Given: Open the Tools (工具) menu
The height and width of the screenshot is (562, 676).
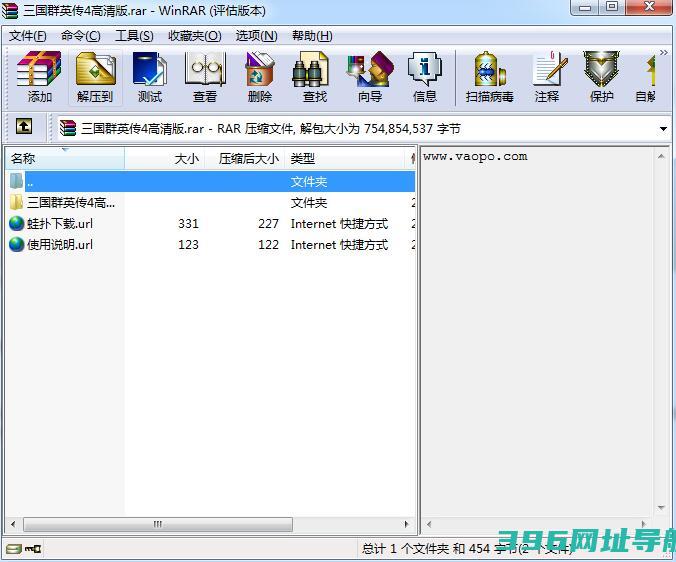Looking at the screenshot, I should (134, 36).
